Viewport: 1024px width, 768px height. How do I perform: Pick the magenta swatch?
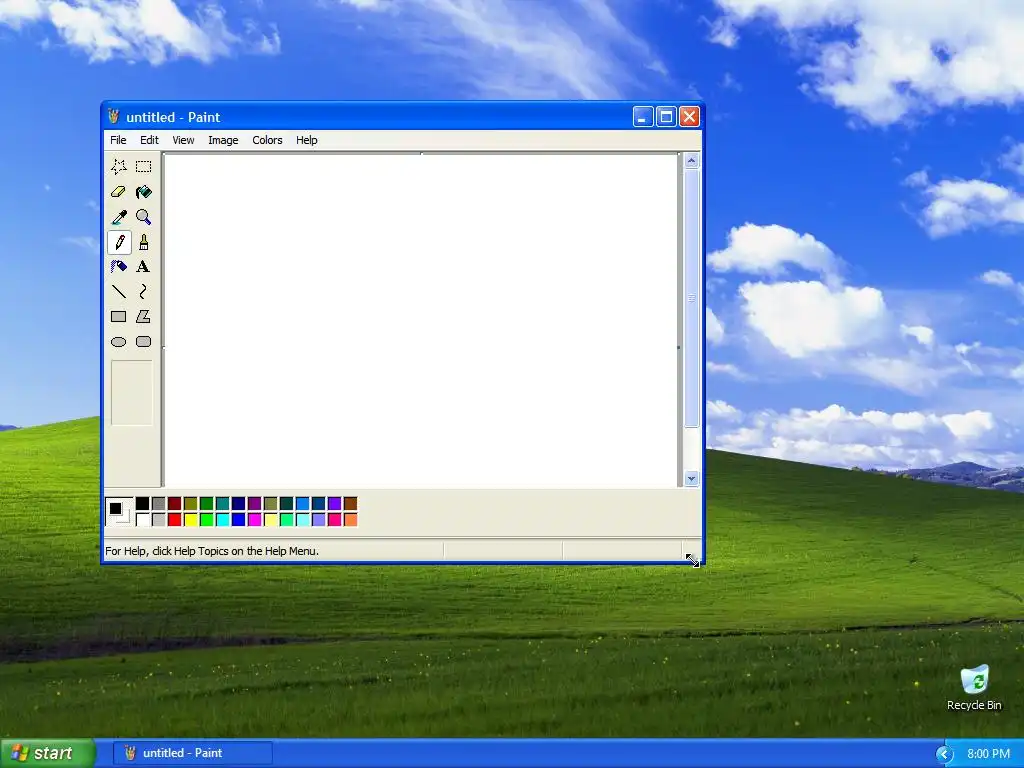(x=255, y=520)
